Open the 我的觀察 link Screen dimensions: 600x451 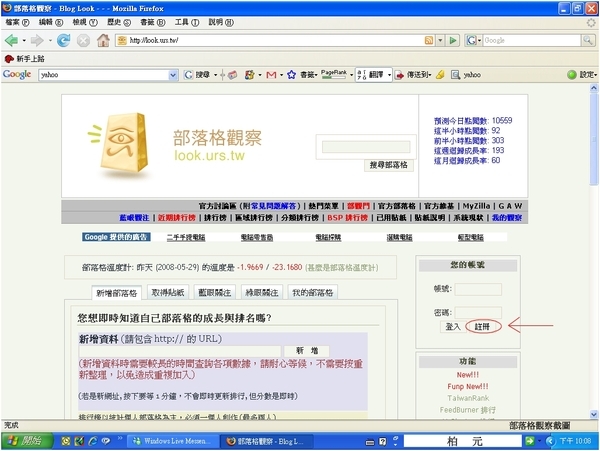pos(507,218)
